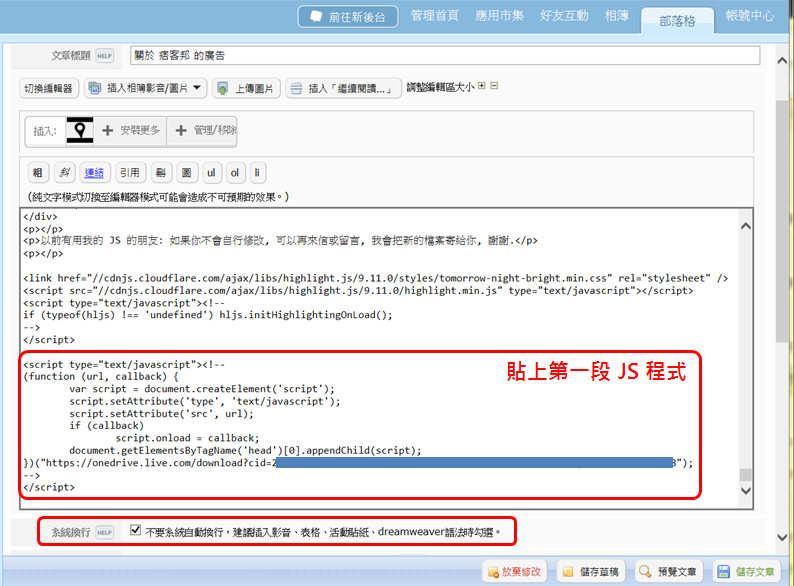Image resolution: width=794 pixels, height=586 pixels.
Task: Click 安裝更多 plugin button
Action: (x=131, y=131)
